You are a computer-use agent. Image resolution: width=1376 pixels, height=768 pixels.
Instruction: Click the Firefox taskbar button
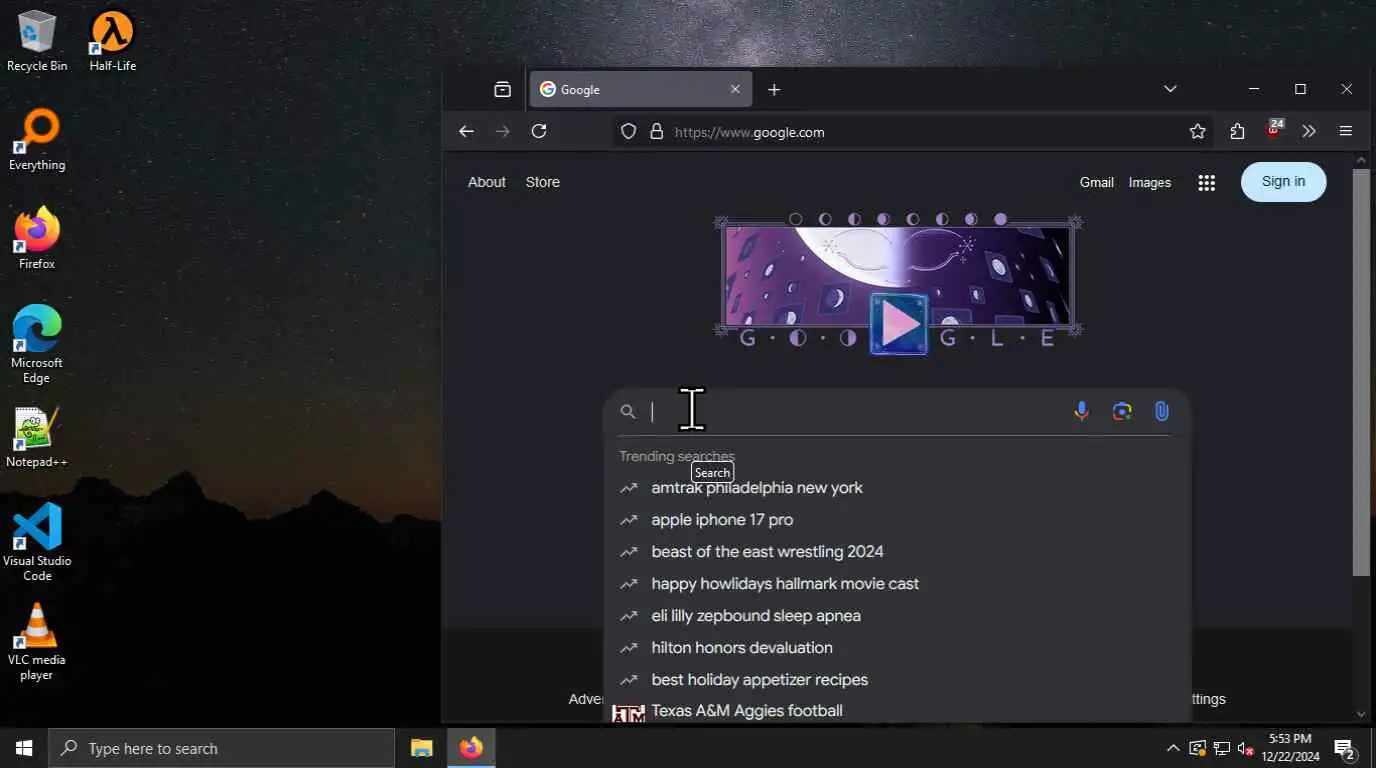point(471,748)
